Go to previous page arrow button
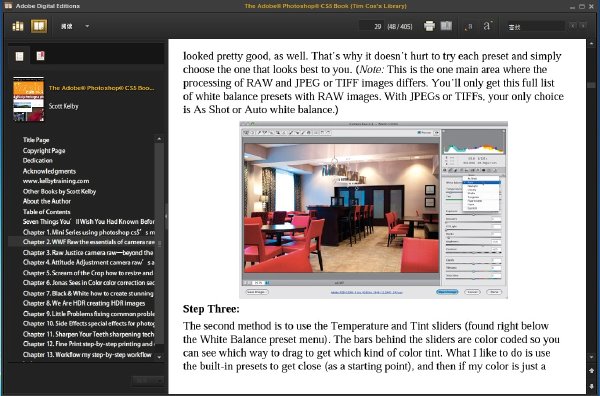The image size is (600, 396). [591, 370]
